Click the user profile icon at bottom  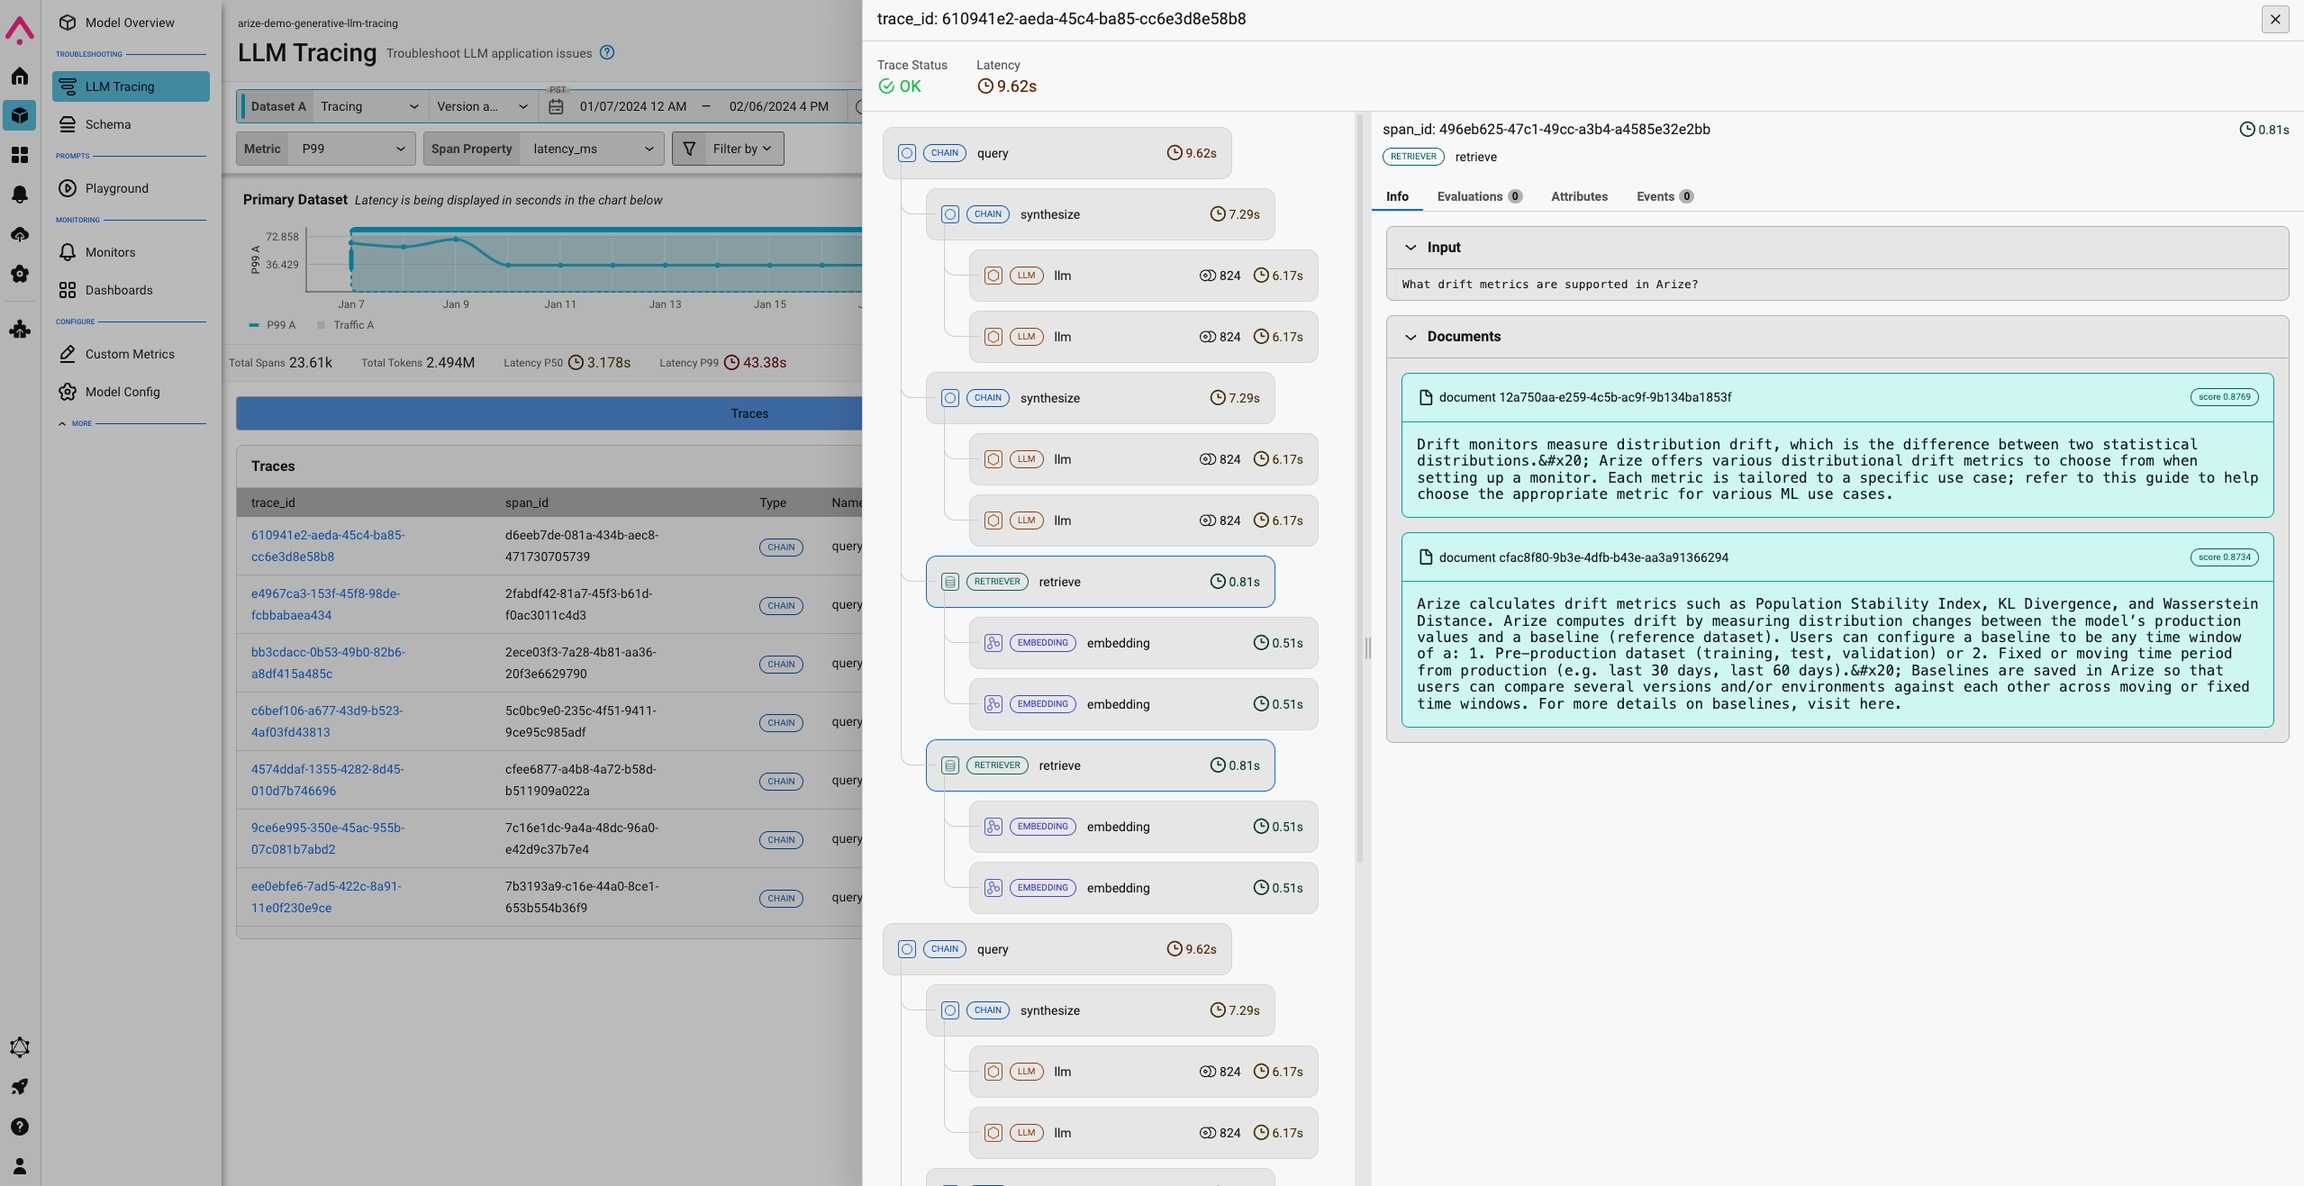tap(20, 1166)
